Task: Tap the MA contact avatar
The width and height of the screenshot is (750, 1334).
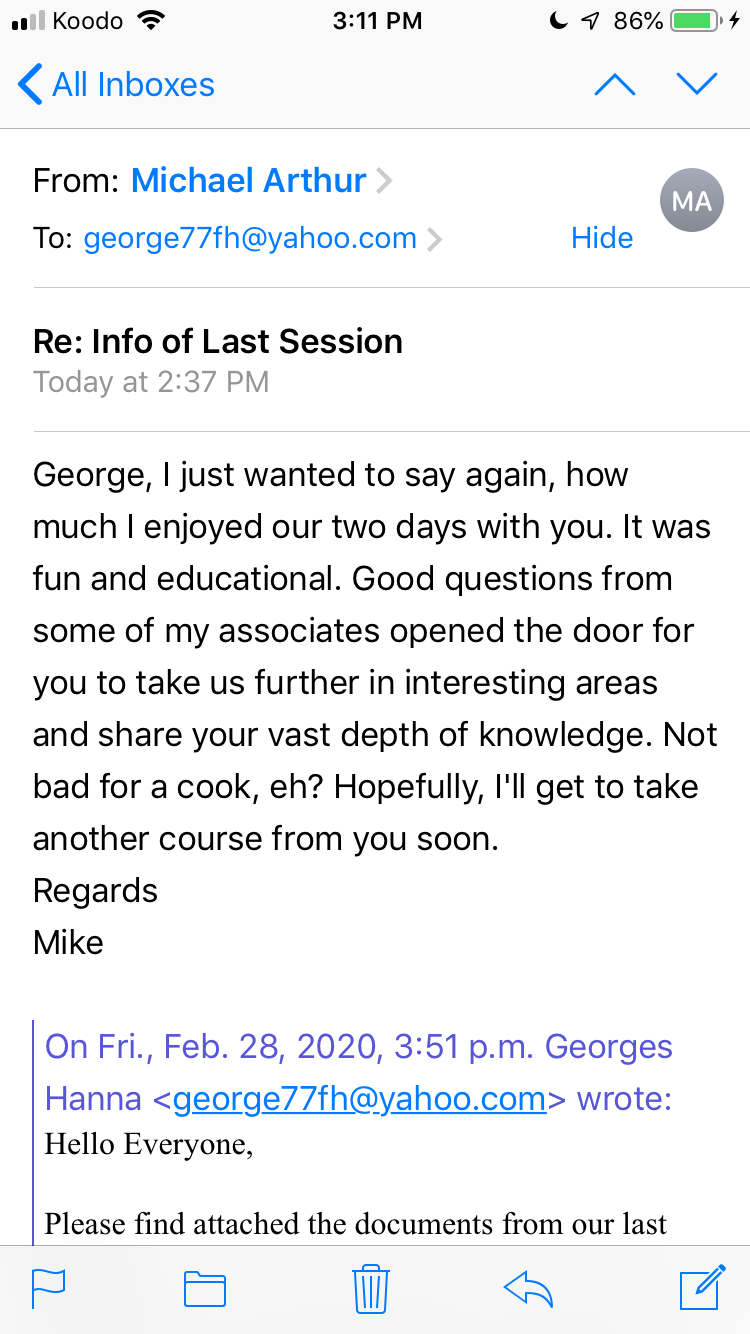Action: 691,202
